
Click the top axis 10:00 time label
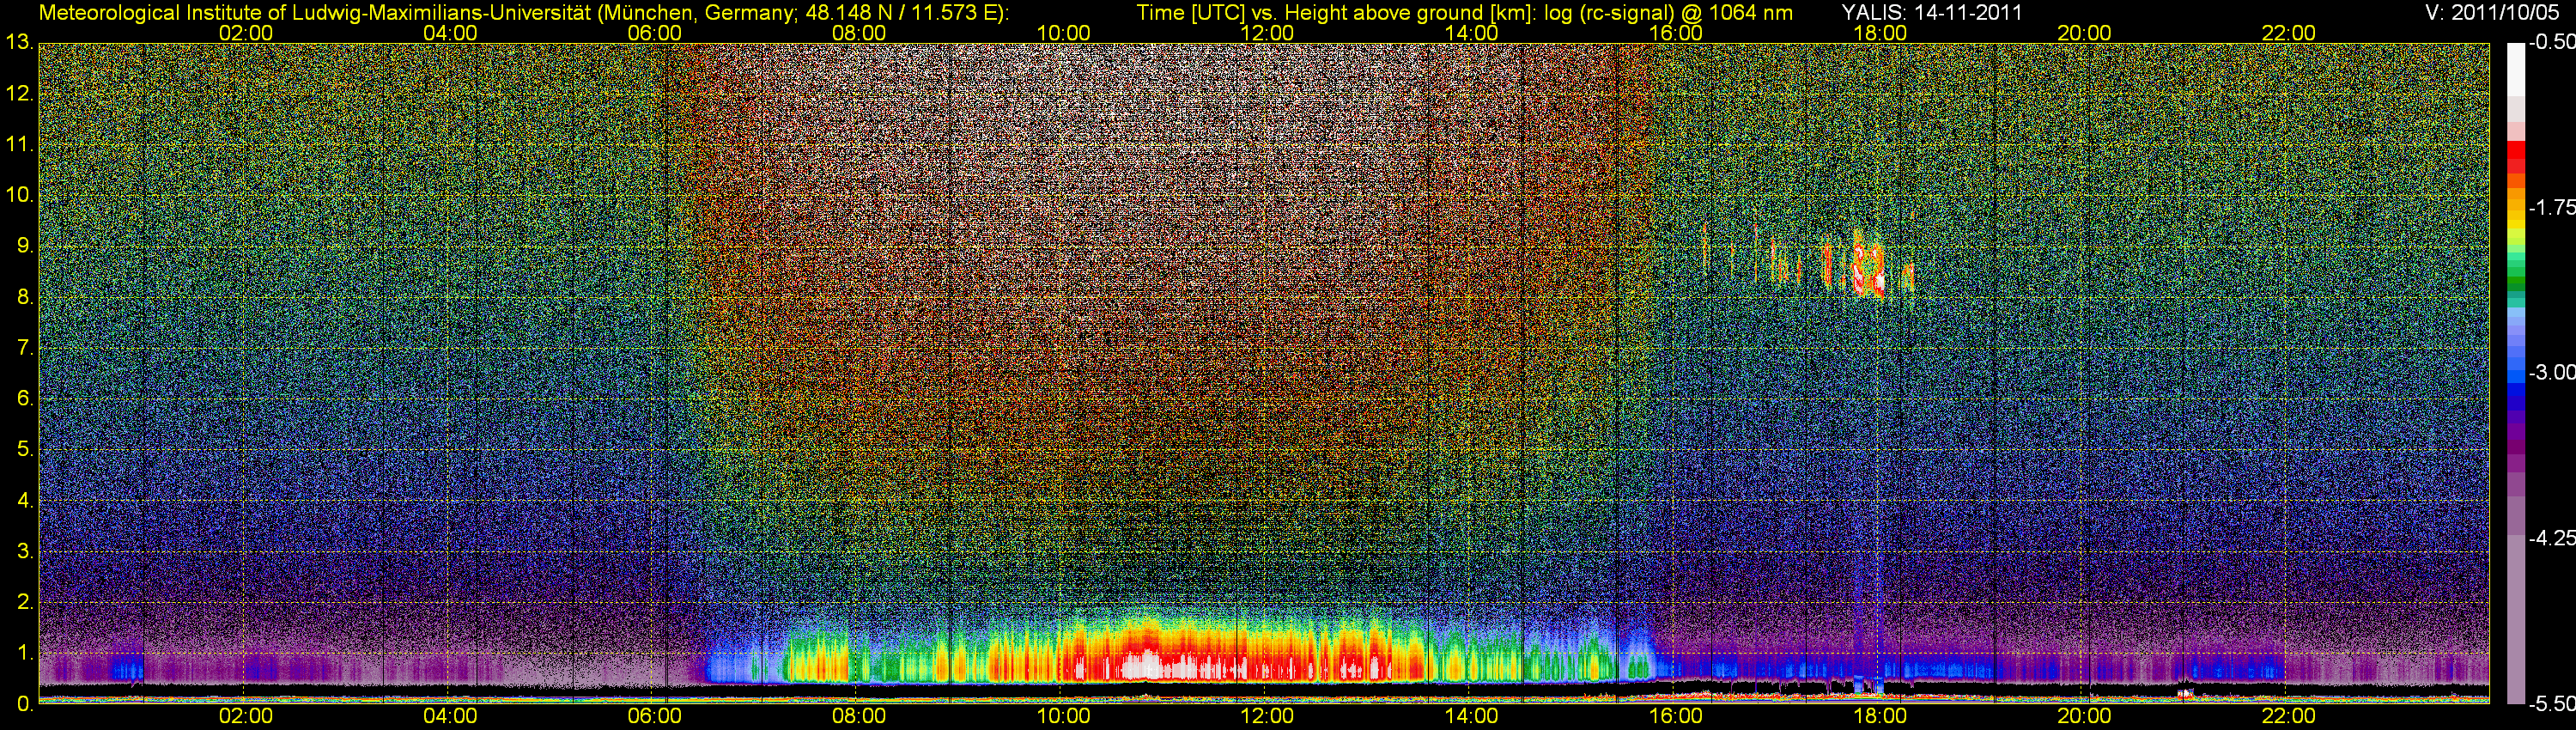tap(1063, 33)
